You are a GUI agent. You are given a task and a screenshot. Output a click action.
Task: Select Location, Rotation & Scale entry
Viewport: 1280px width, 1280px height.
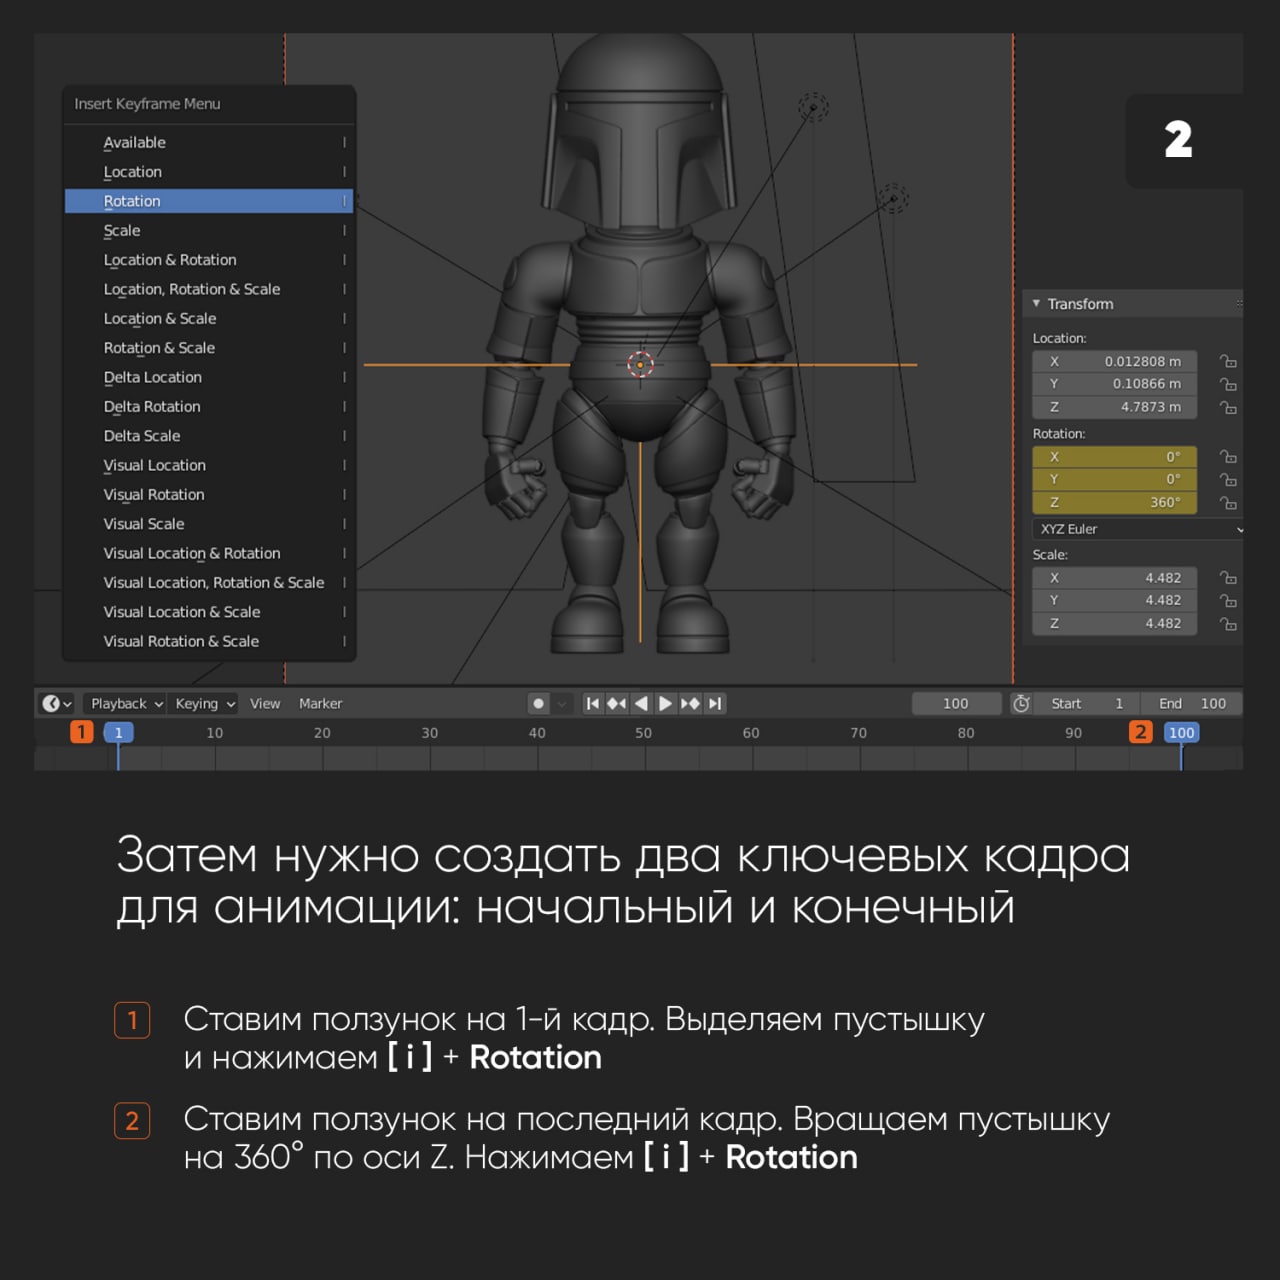click(x=209, y=289)
